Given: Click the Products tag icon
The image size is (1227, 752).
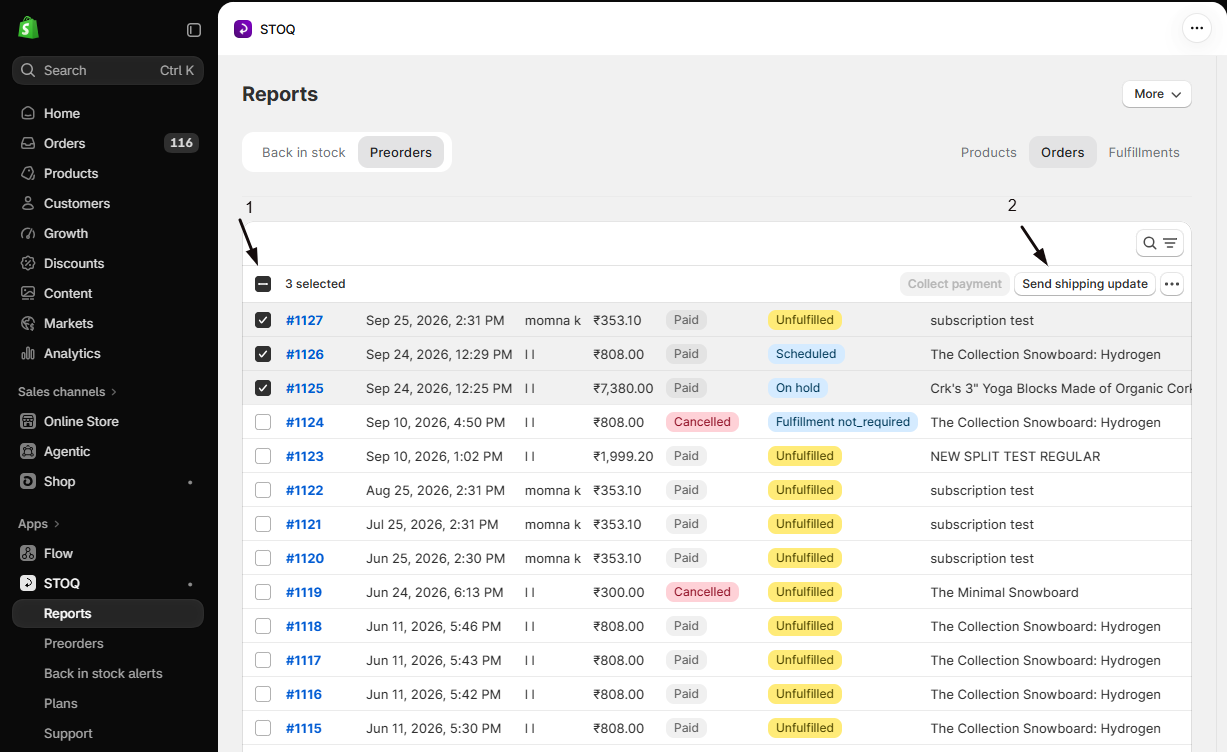Looking at the screenshot, I should tap(28, 173).
